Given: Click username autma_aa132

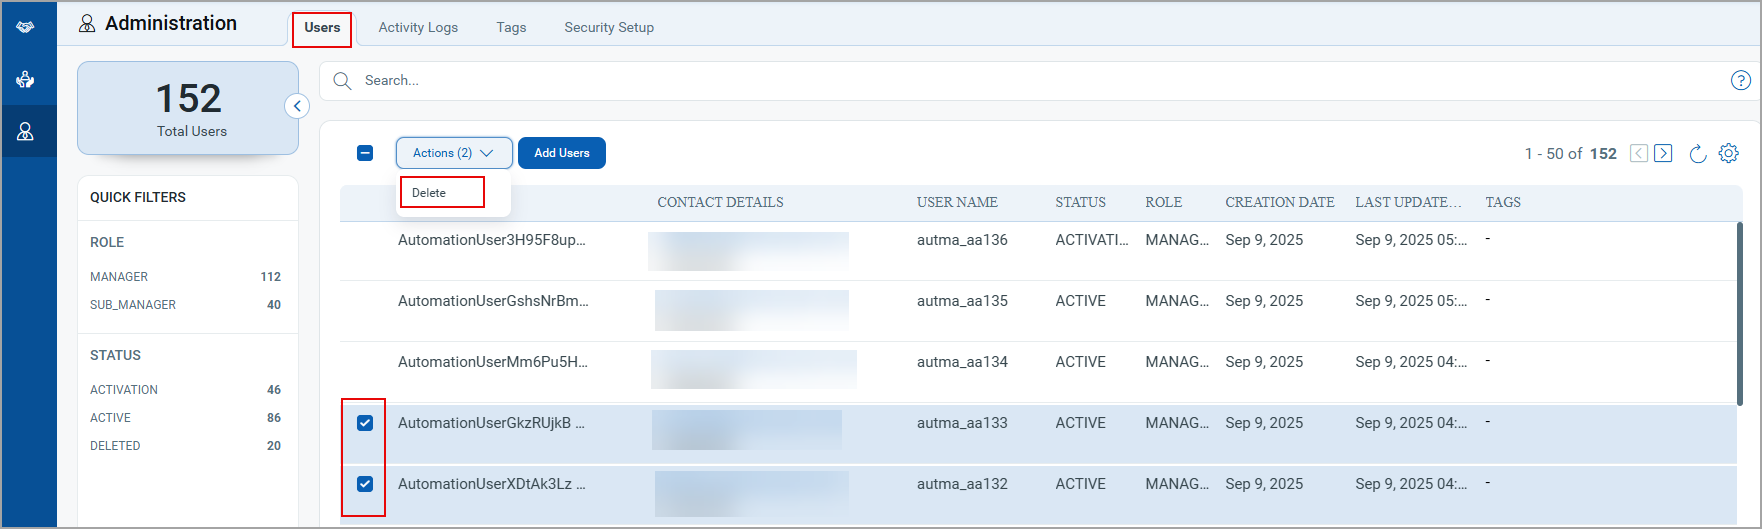Looking at the screenshot, I should point(962,484).
